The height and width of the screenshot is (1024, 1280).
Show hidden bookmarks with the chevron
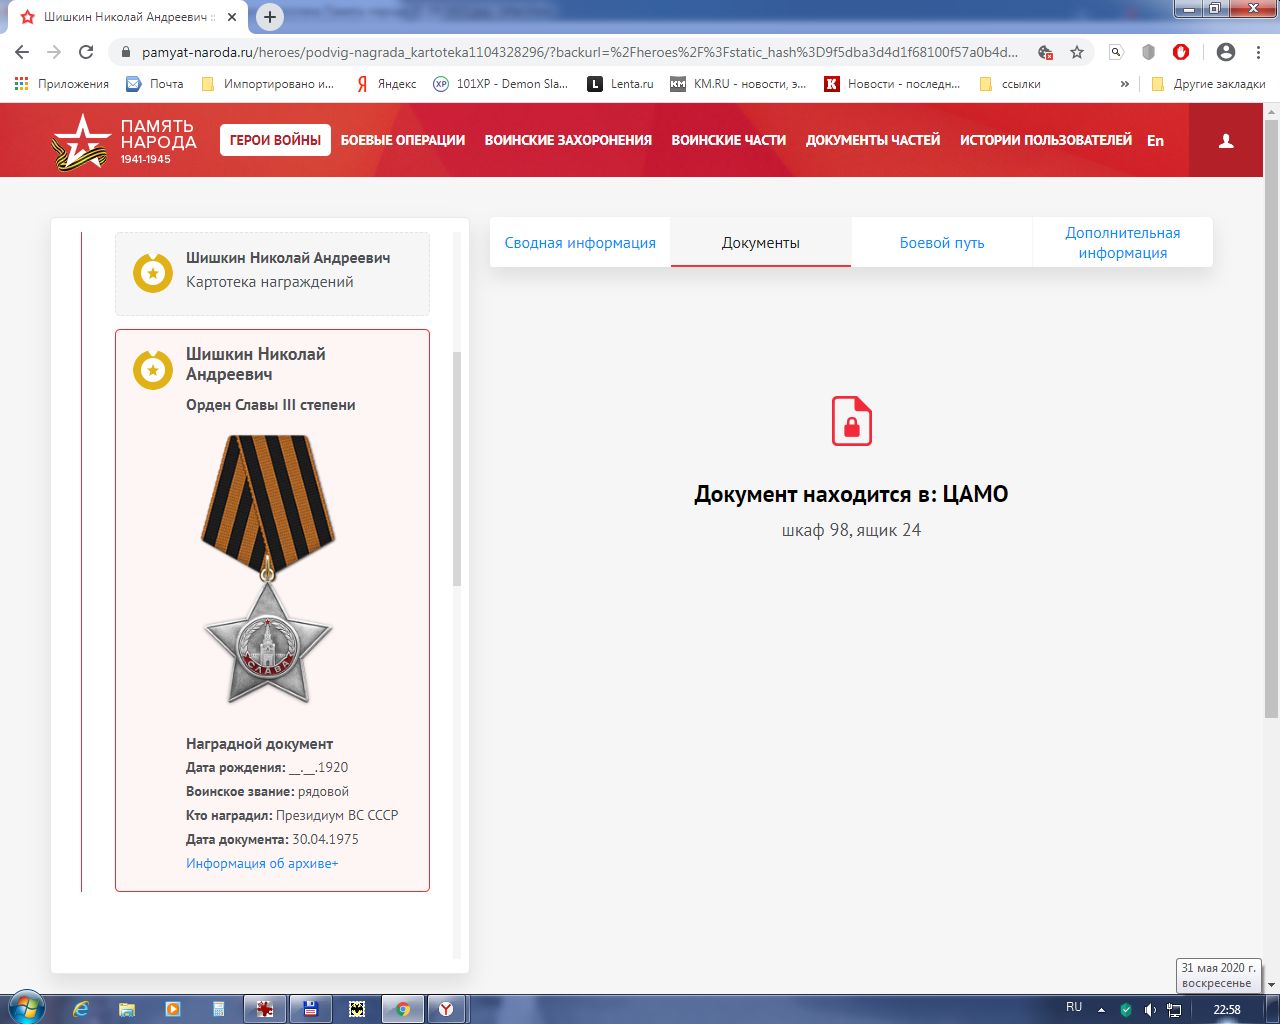pos(1125,84)
